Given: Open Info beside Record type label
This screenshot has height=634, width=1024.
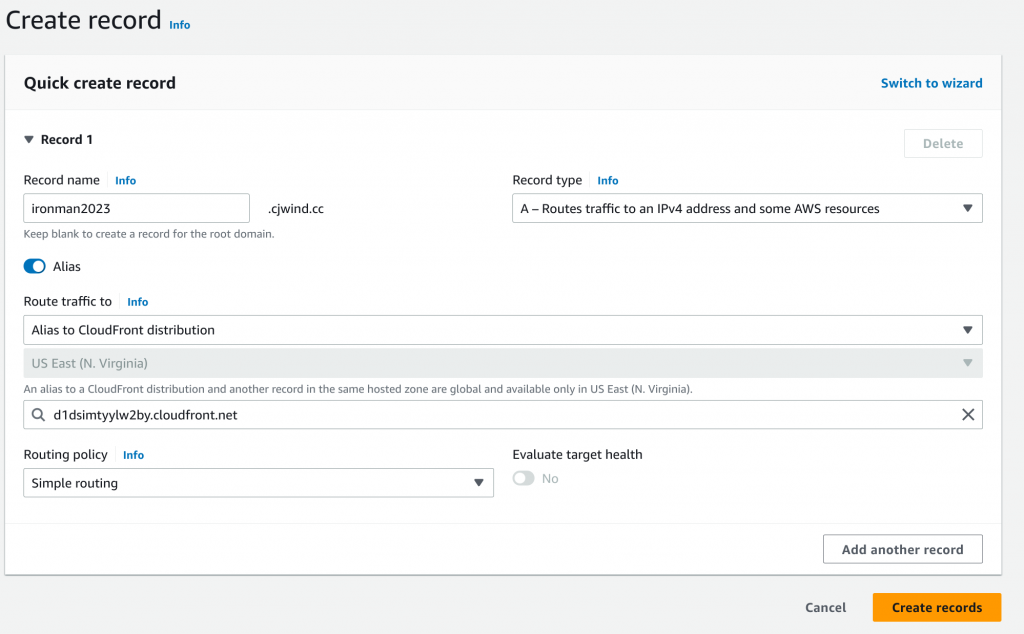Looking at the screenshot, I should click(x=607, y=181).
